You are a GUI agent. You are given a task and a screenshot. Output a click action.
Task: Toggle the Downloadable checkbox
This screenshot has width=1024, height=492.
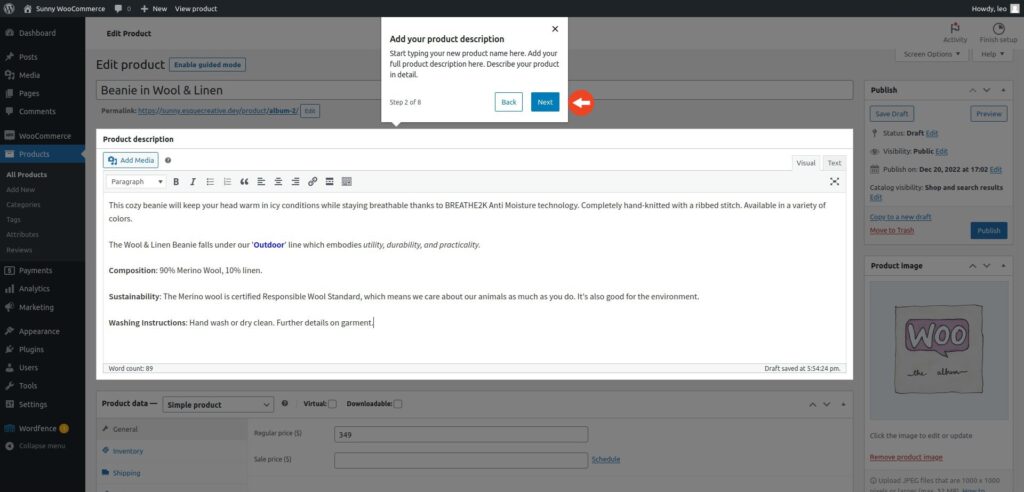[x=398, y=404]
